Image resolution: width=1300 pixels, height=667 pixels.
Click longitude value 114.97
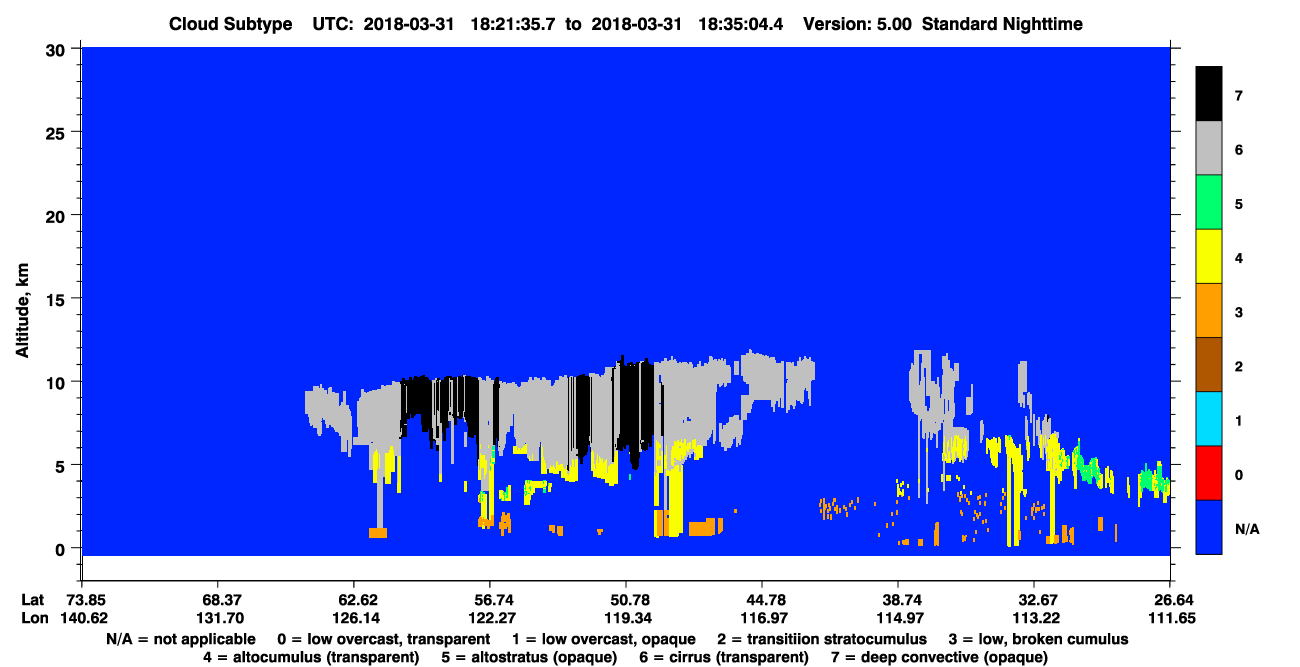(x=898, y=618)
